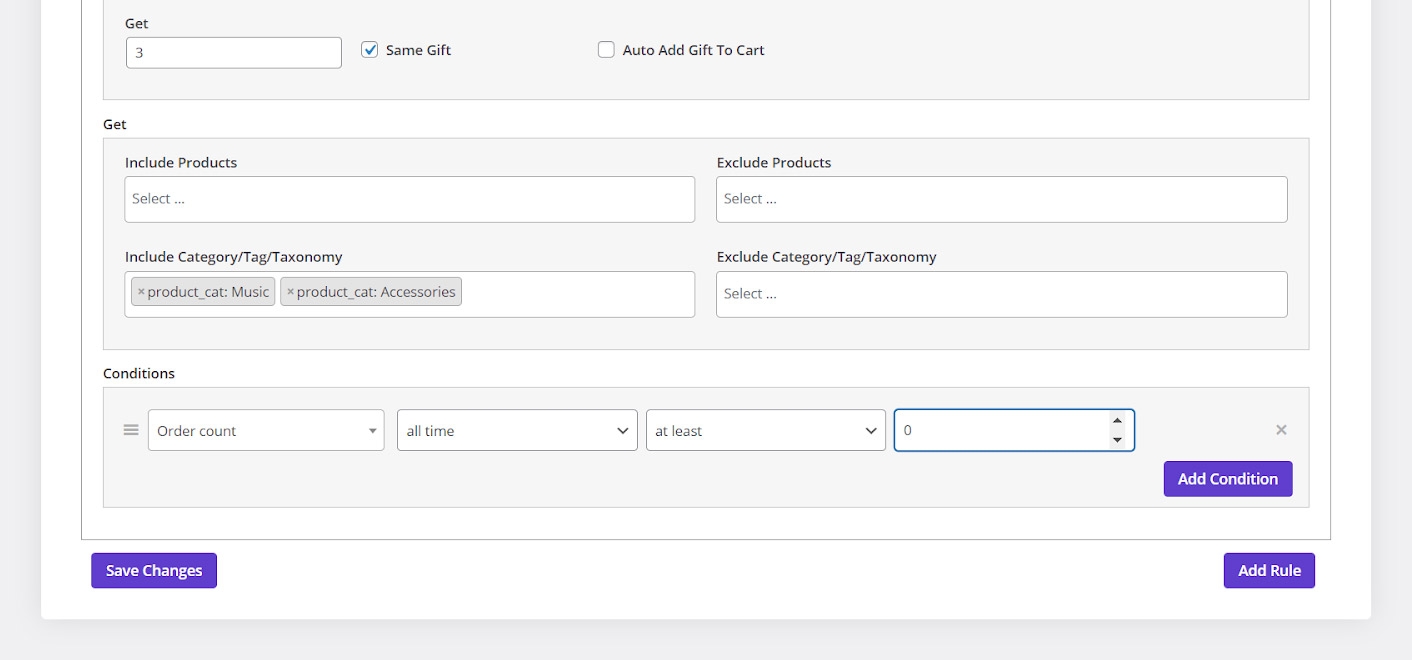Remove the Order count condition row
Screen dimensions: 1412x660
pyautogui.click(x=1281, y=430)
